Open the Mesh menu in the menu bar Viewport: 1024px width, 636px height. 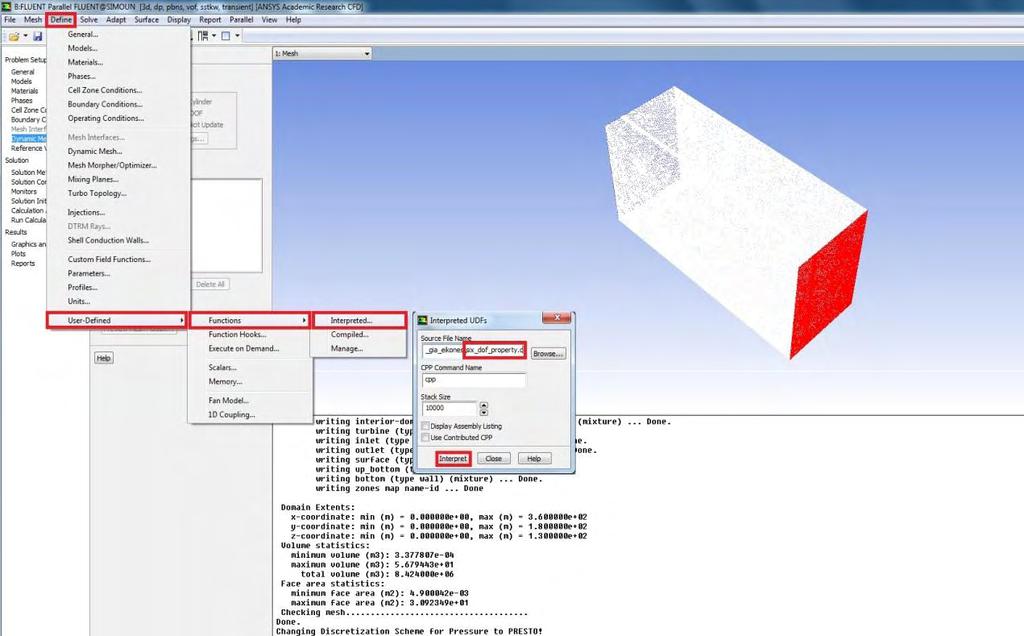point(33,20)
